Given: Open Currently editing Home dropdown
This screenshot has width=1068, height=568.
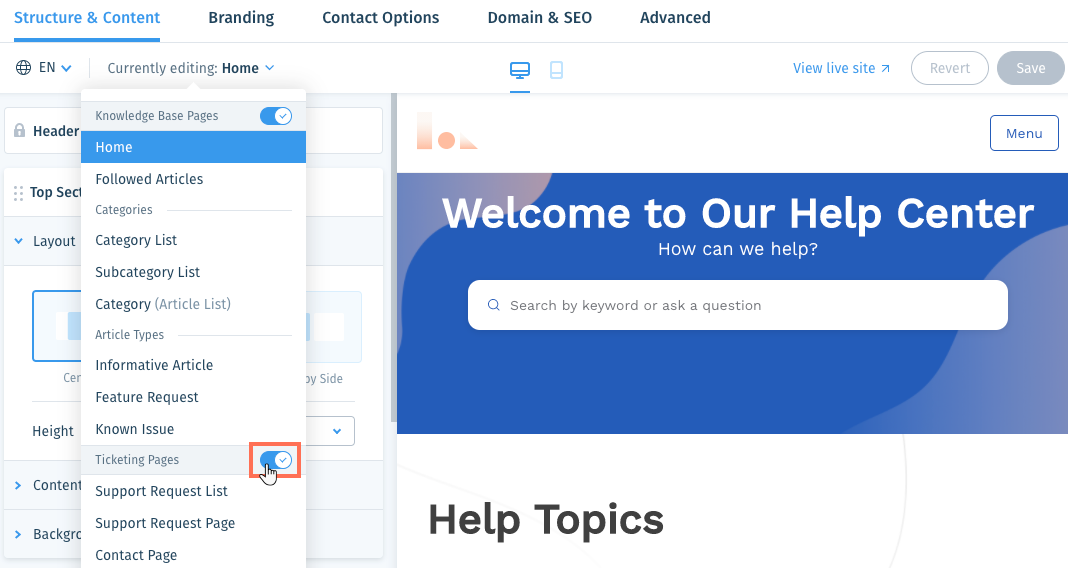Looking at the screenshot, I should click(191, 68).
